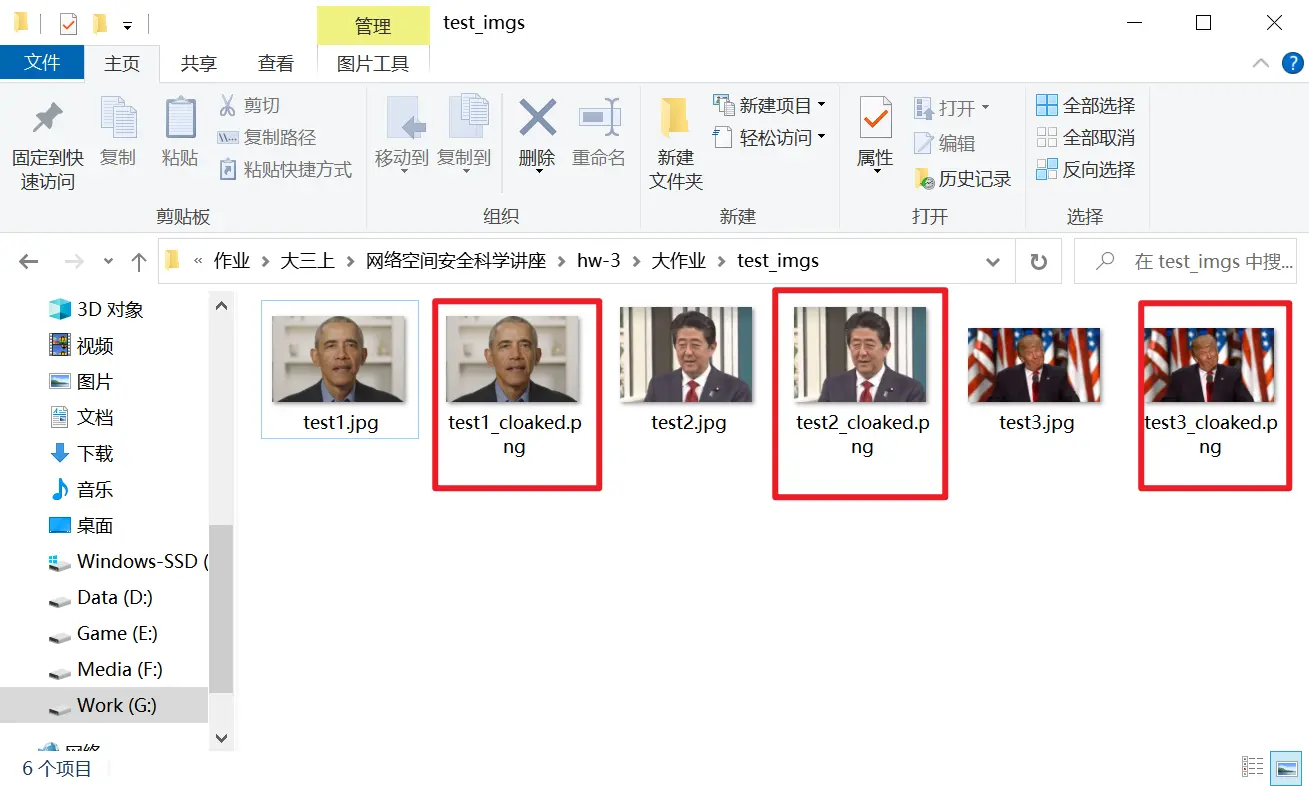Click the Rename (重命名) icon
The height and width of the screenshot is (786, 1309).
point(599,120)
